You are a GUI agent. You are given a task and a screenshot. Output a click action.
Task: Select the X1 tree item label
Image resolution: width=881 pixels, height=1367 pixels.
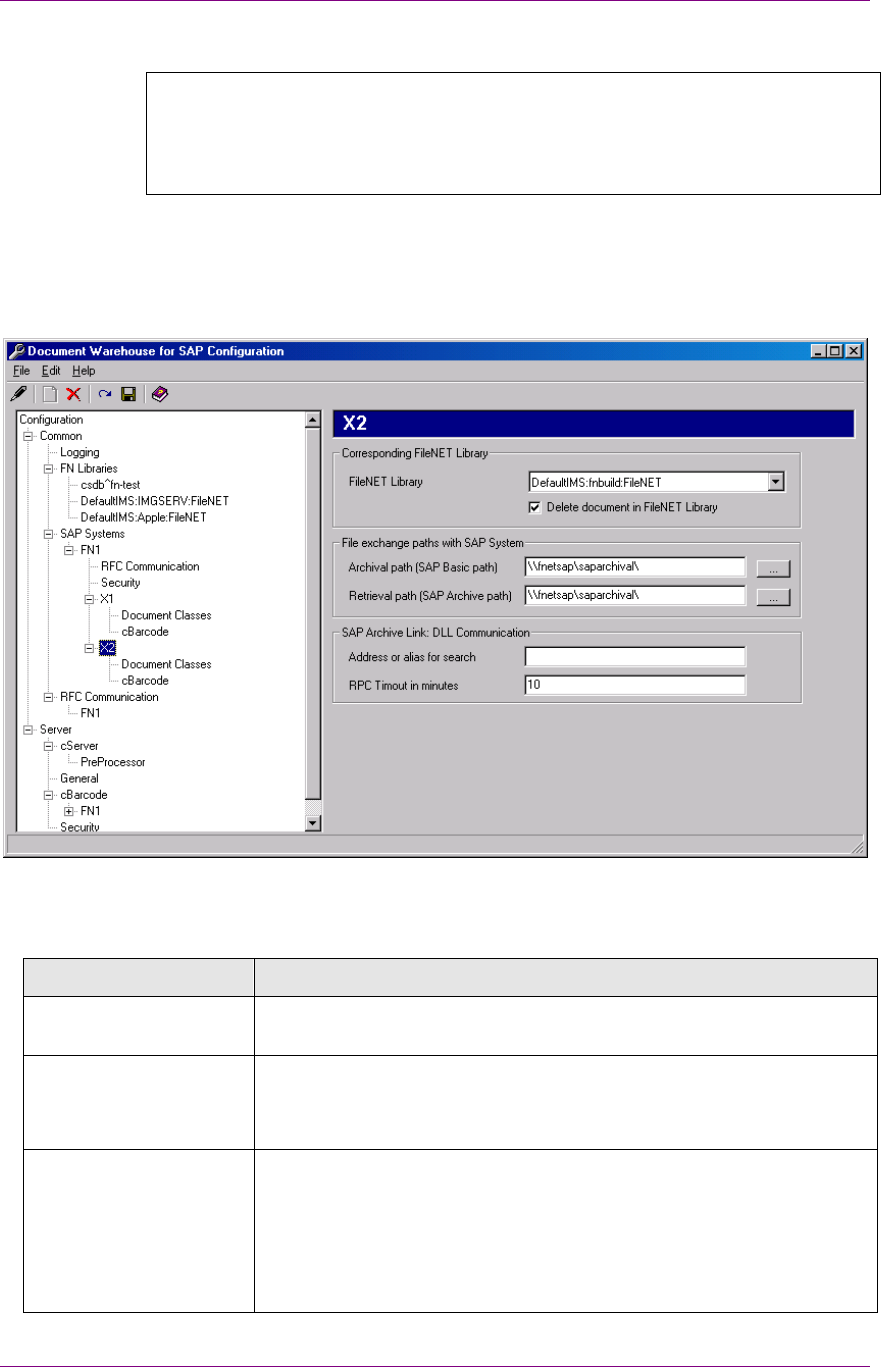point(108,599)
